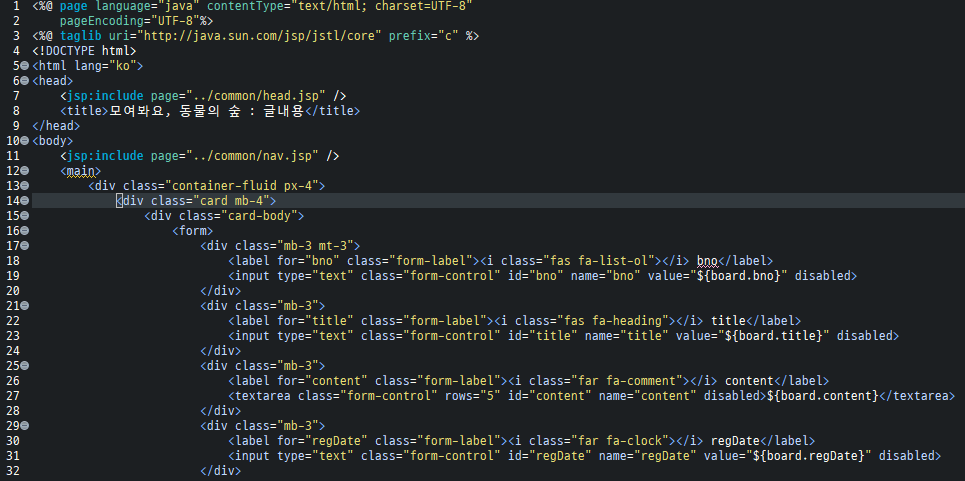Click the underlined bno label text on line 18

pyautogui.click(x=707, y=261)
